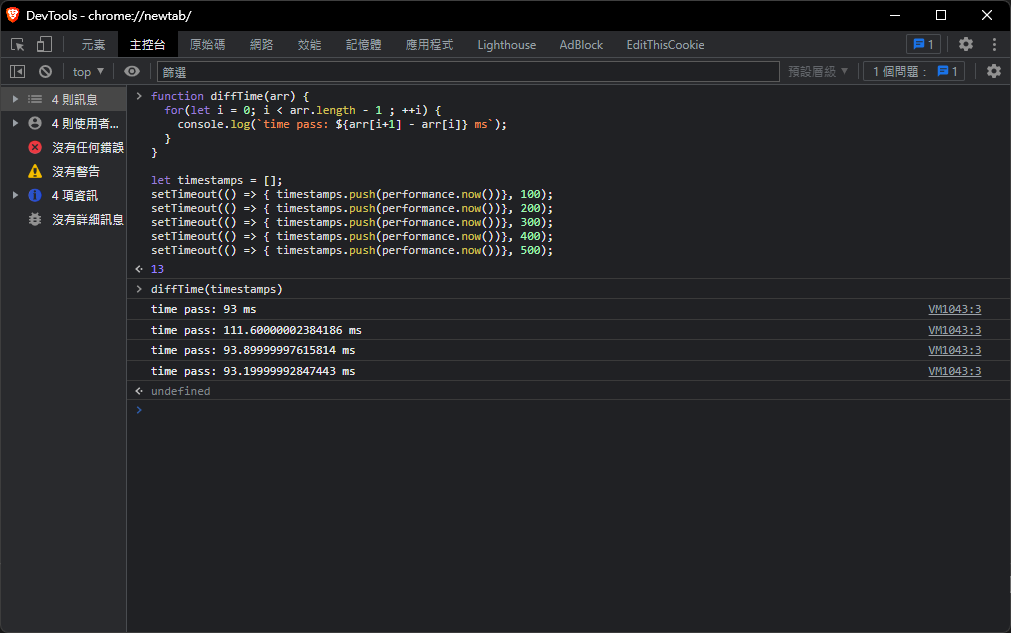The image size is (1011, 633).
Task: Click the 篩選 filter input field
Action: [x=468, y=72]
